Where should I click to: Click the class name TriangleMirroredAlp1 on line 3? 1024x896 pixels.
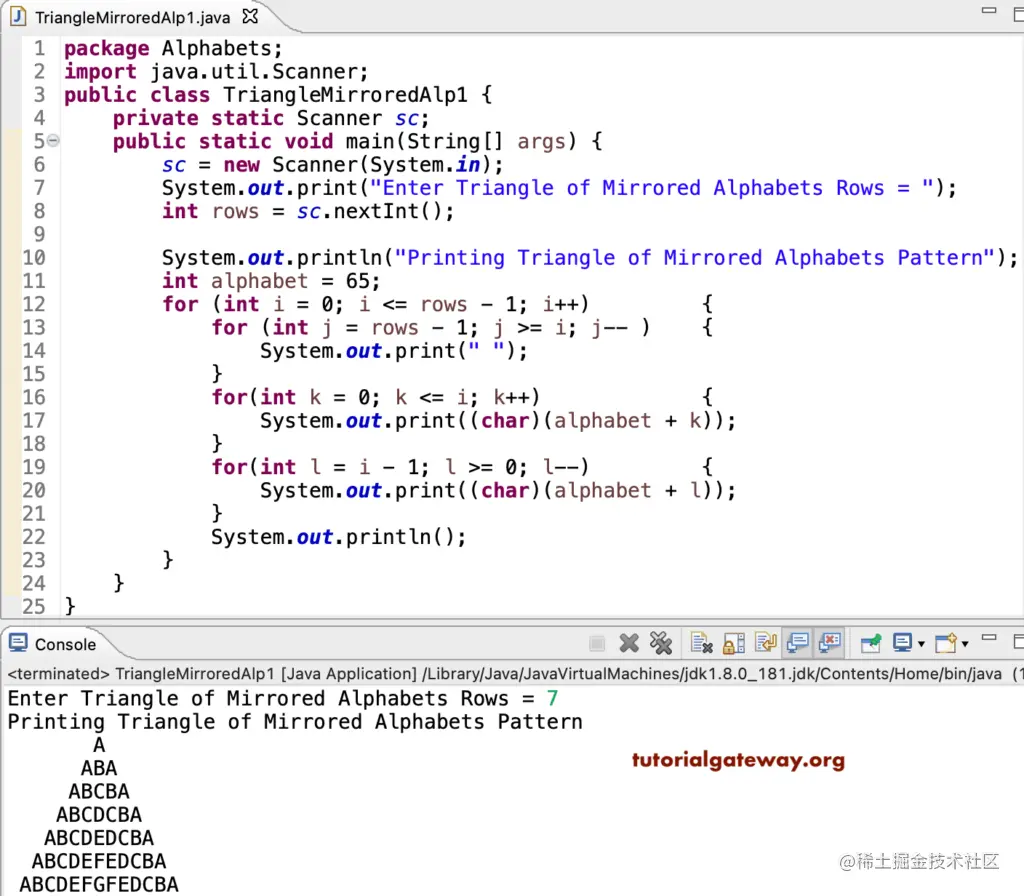click(345, 95)
